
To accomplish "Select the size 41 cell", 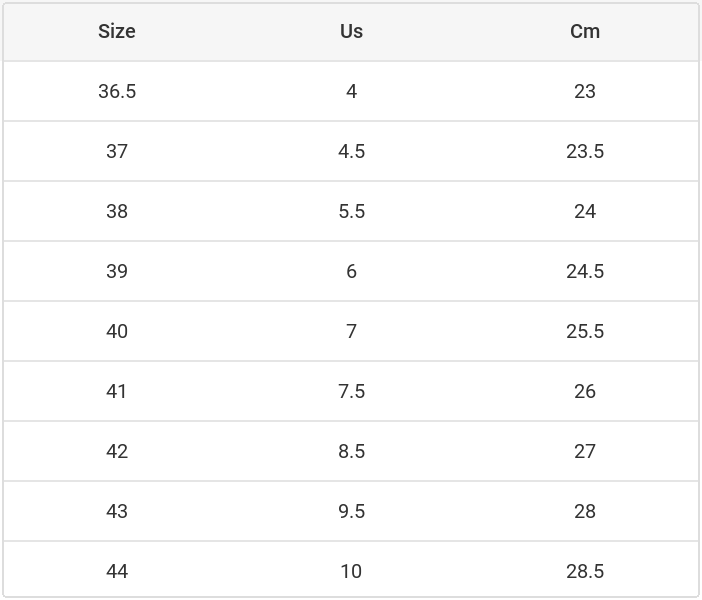I will click(117, 391).
